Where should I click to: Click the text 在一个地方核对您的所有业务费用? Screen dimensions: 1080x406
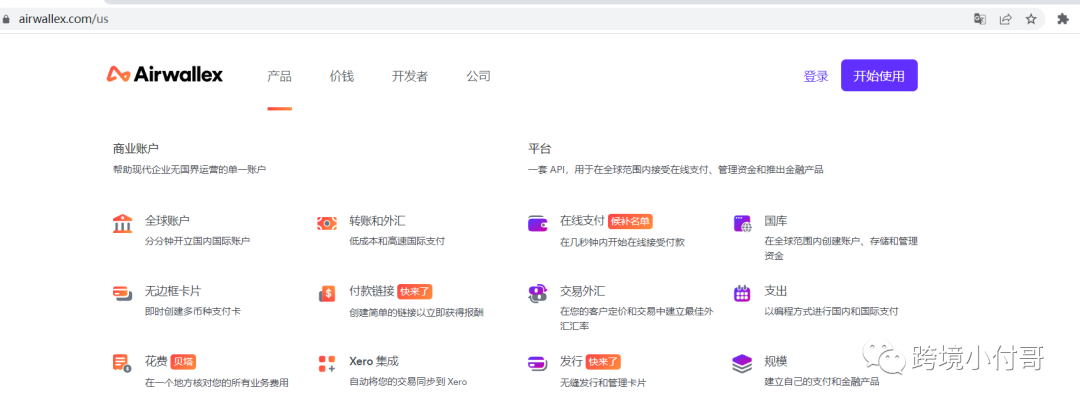[216, 383]
